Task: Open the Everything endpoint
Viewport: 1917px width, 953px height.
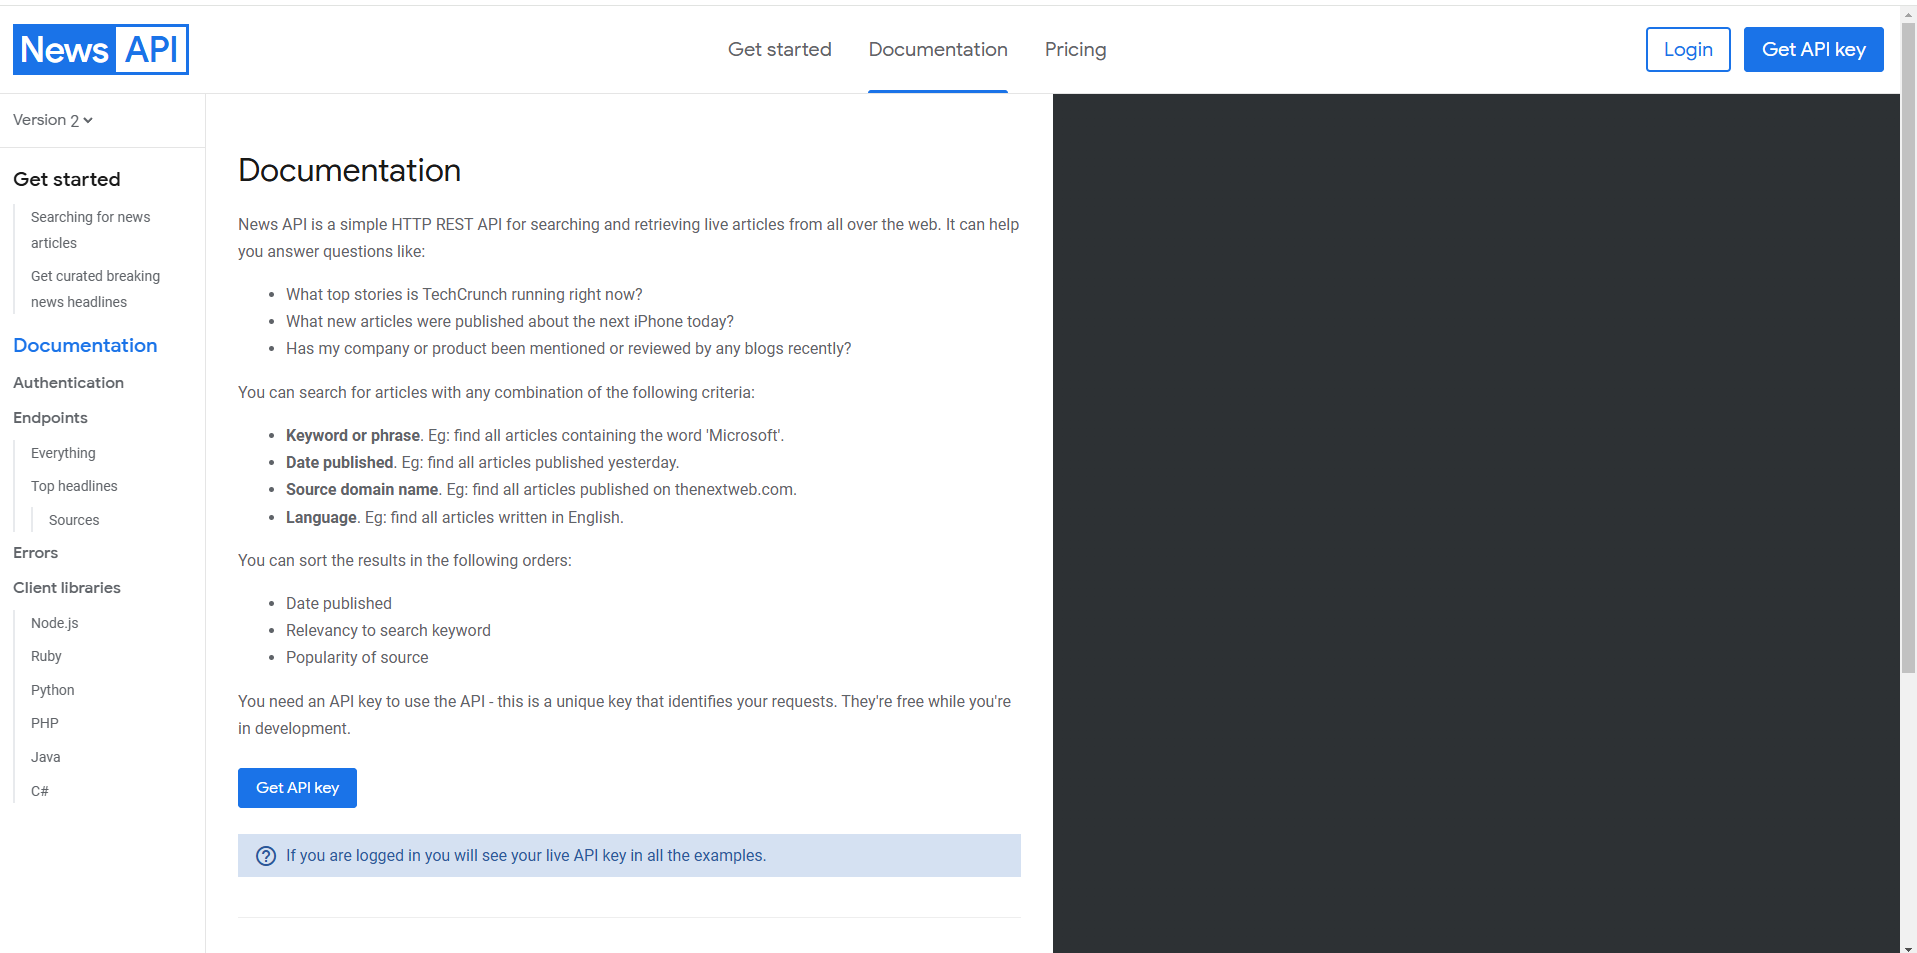Action: [63, 453]
